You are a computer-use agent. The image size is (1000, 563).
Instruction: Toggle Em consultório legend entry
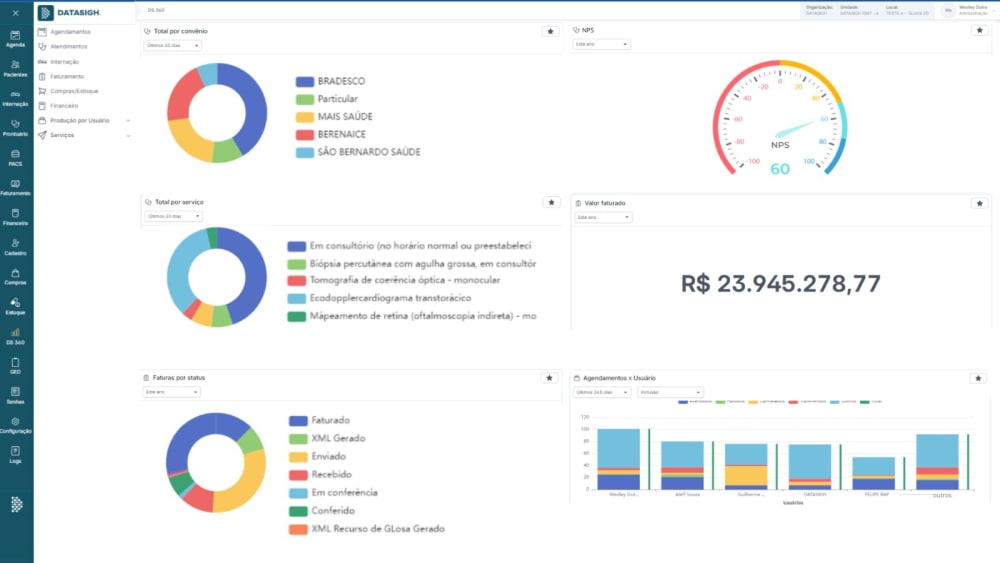tap(409, 246)
